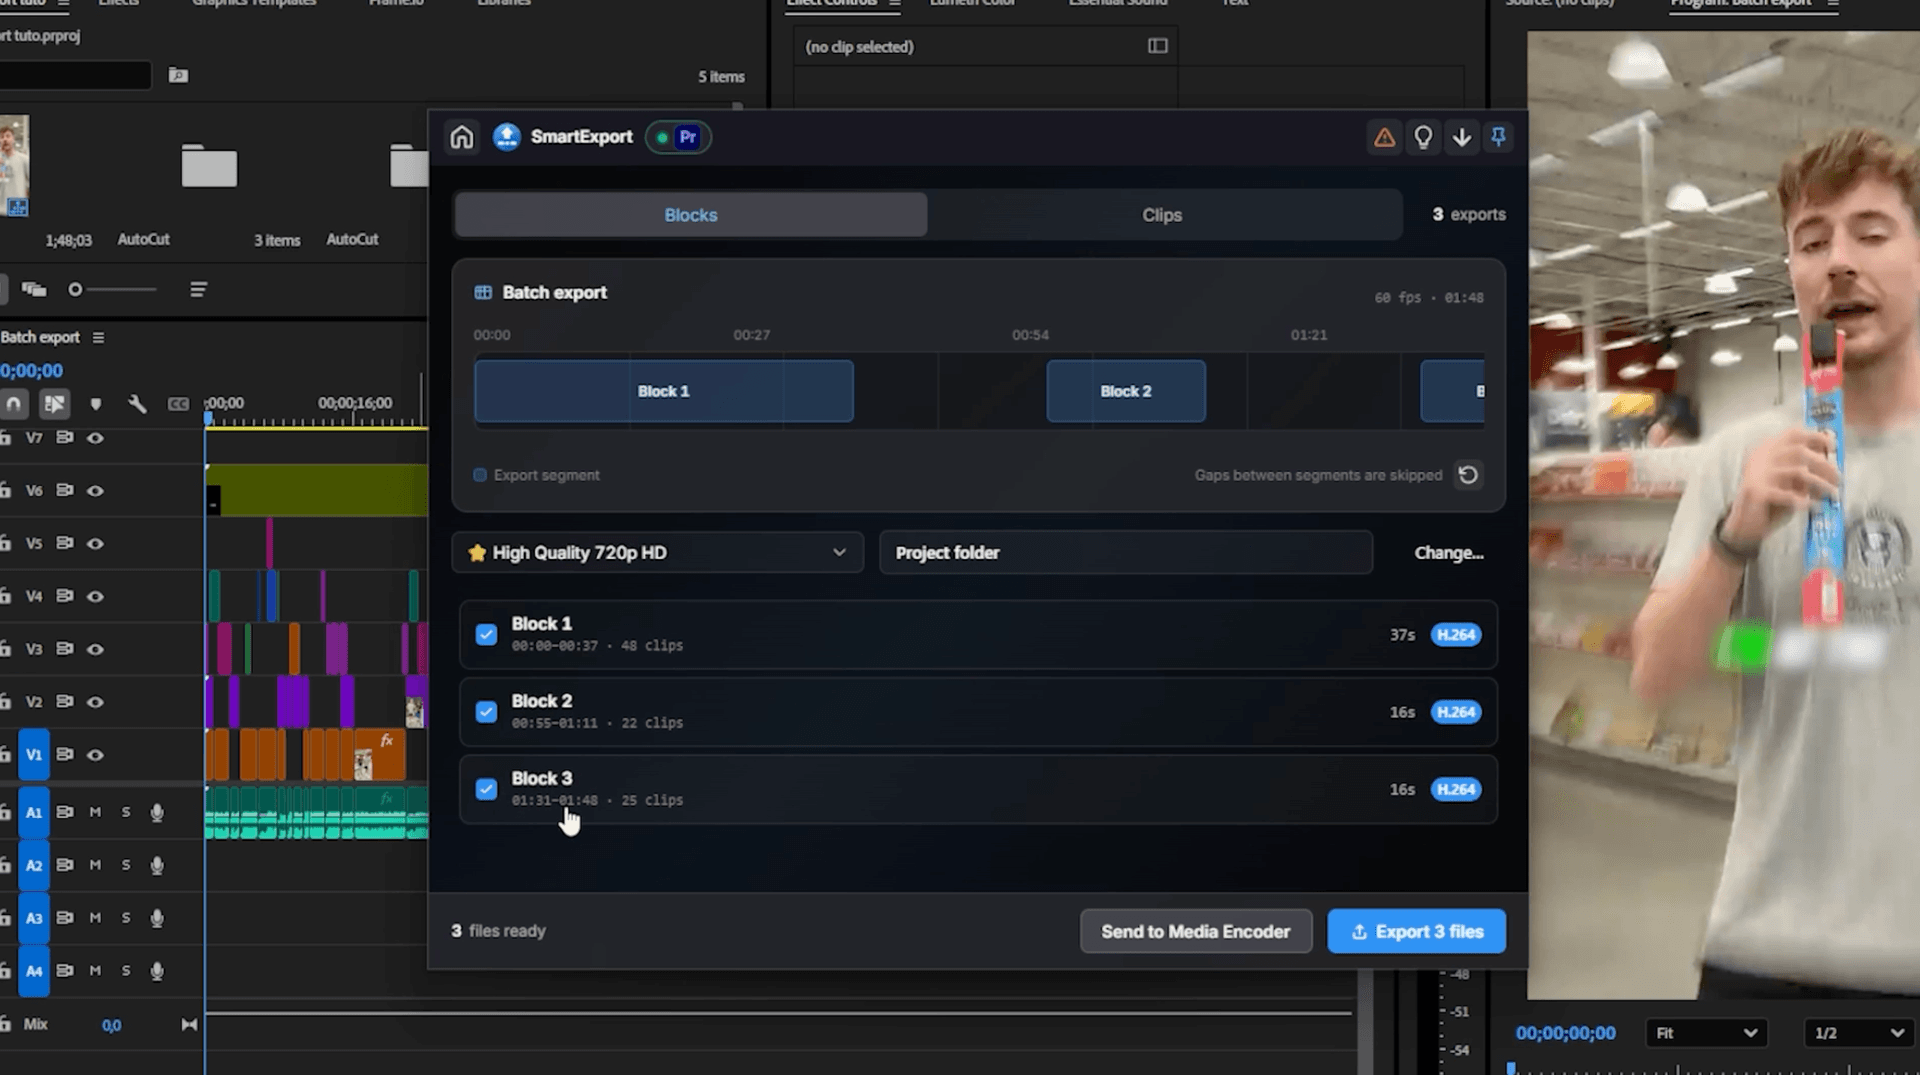Screen dimensions: 1920x1075
Task: Click the lightbulb tips icon
Action: (1423, 137)
